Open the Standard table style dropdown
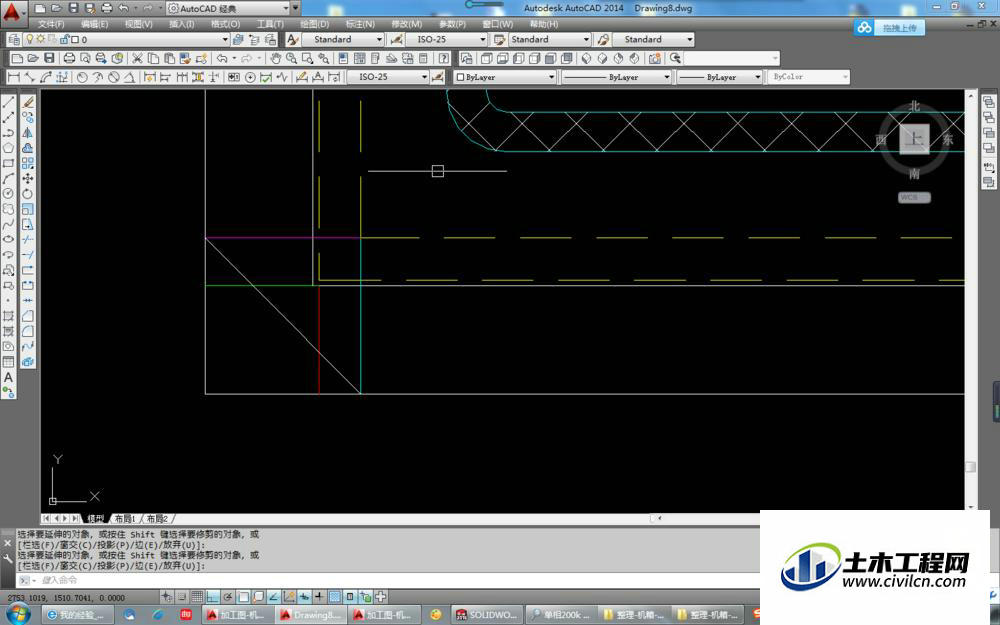This screenshot has width=1000, height=625. (550, 39)
